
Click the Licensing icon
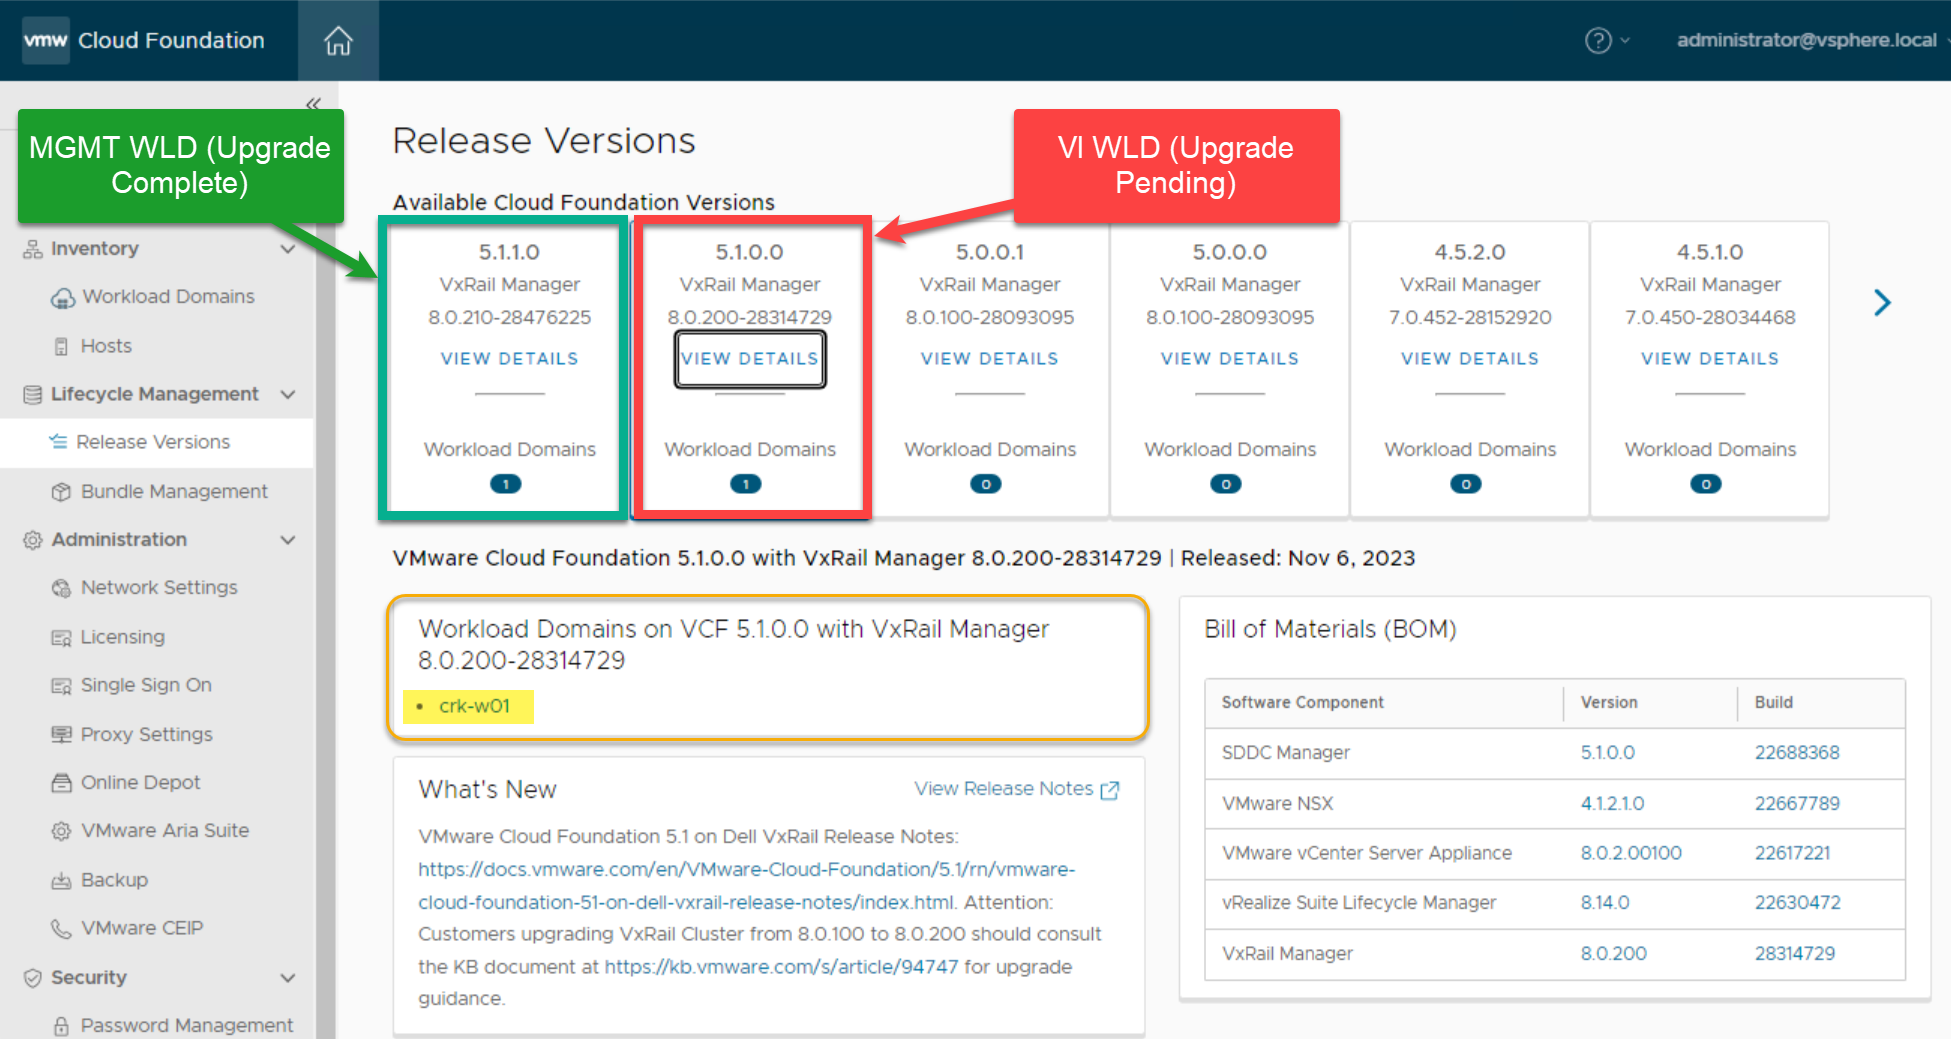(61, 638)
